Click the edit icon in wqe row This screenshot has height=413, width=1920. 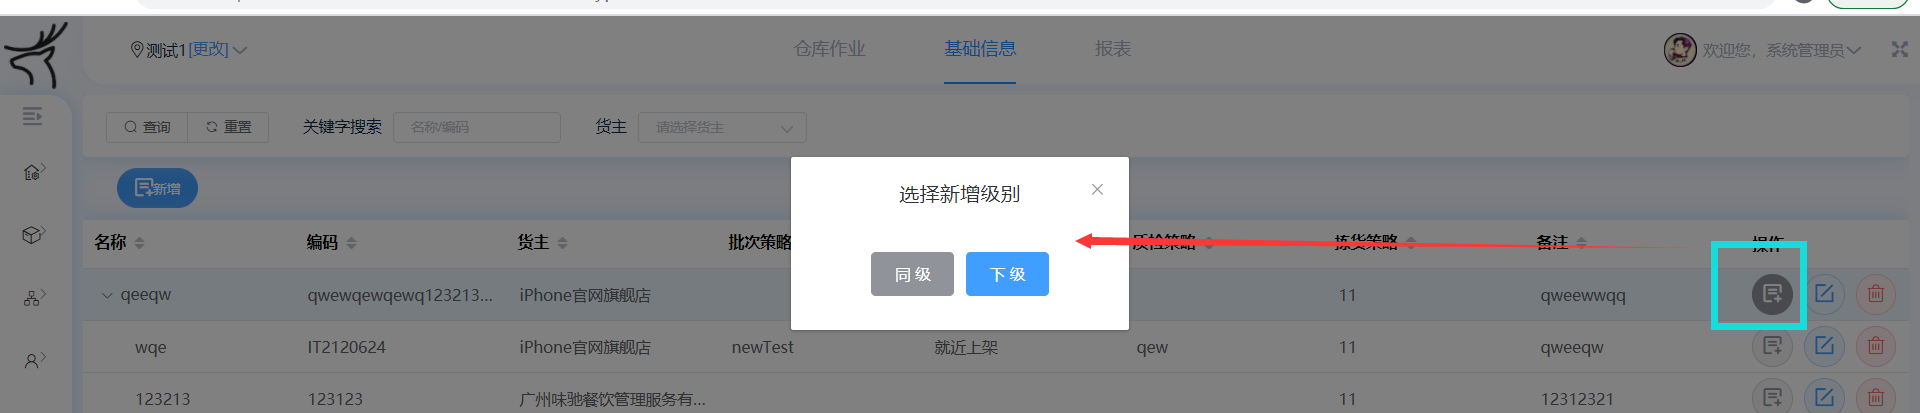point(1824,346)
